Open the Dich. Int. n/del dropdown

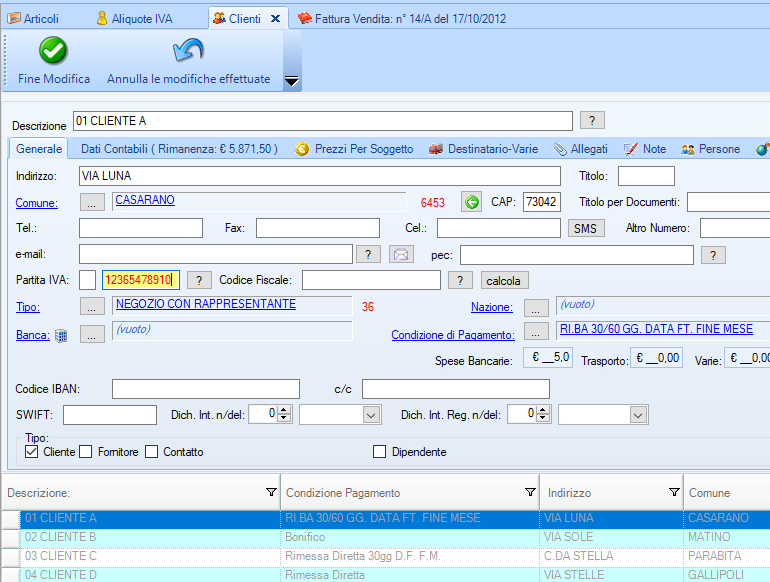pyautogui.click(x=371, y=414)
